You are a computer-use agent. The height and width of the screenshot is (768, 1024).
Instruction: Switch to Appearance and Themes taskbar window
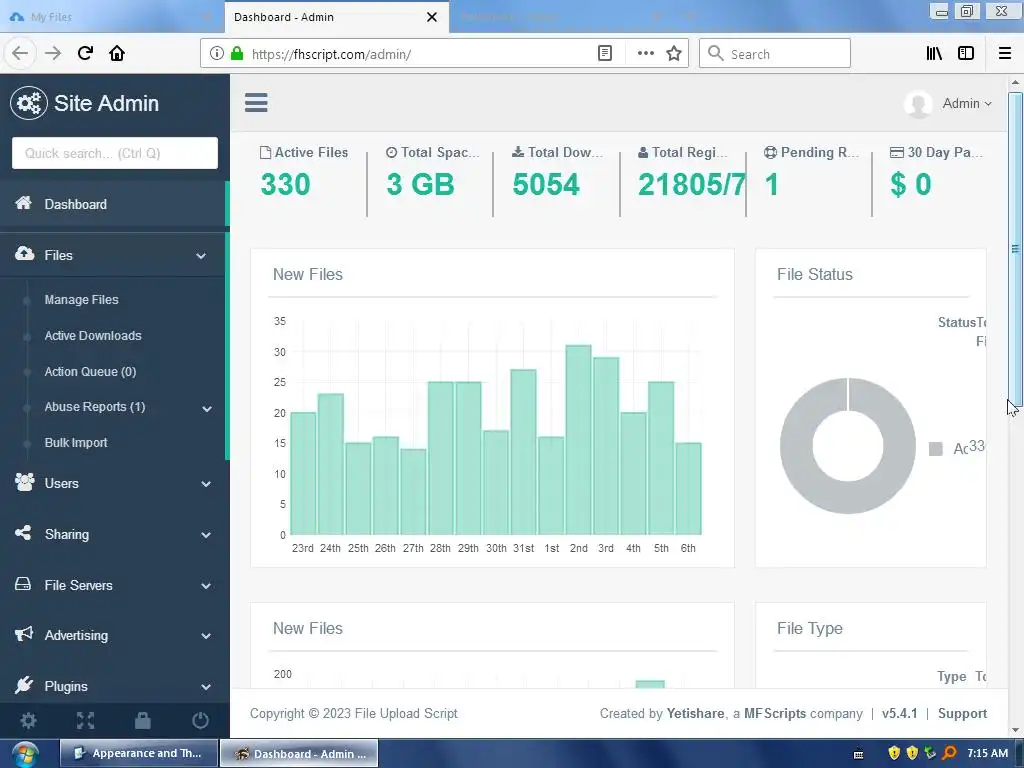[139, 754]
